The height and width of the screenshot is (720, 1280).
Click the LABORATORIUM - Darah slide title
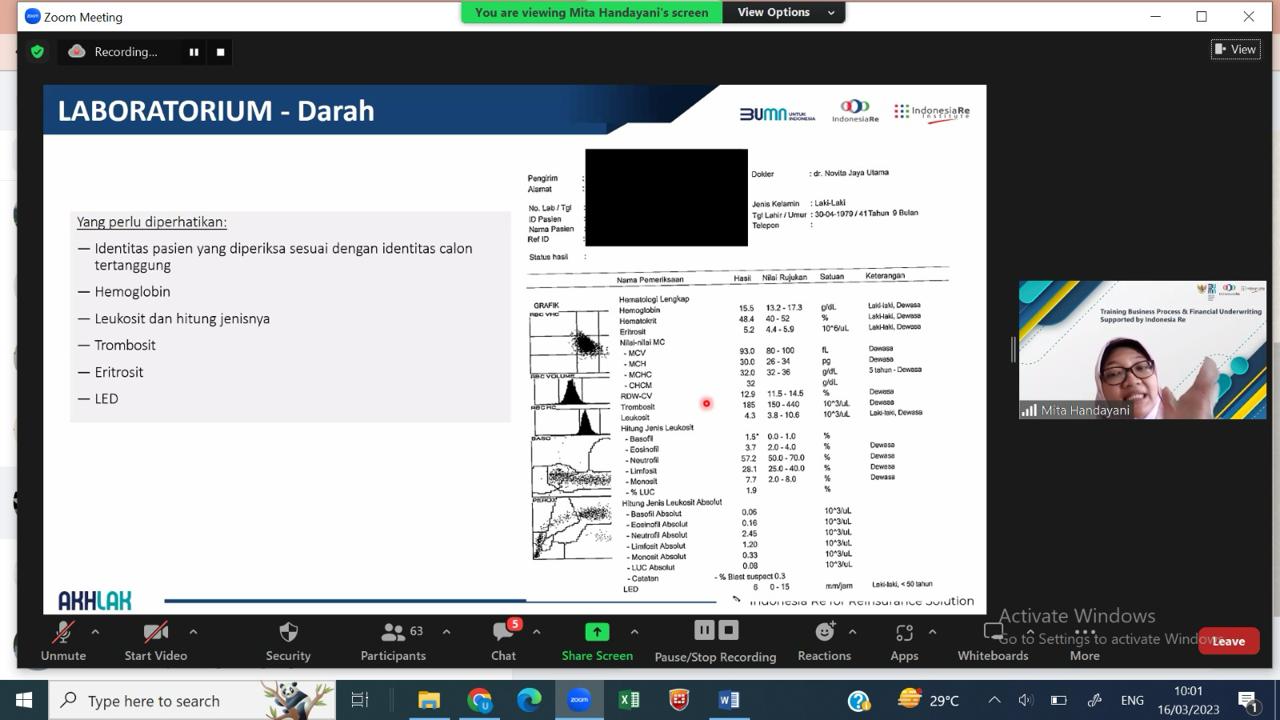coord(216,111)
